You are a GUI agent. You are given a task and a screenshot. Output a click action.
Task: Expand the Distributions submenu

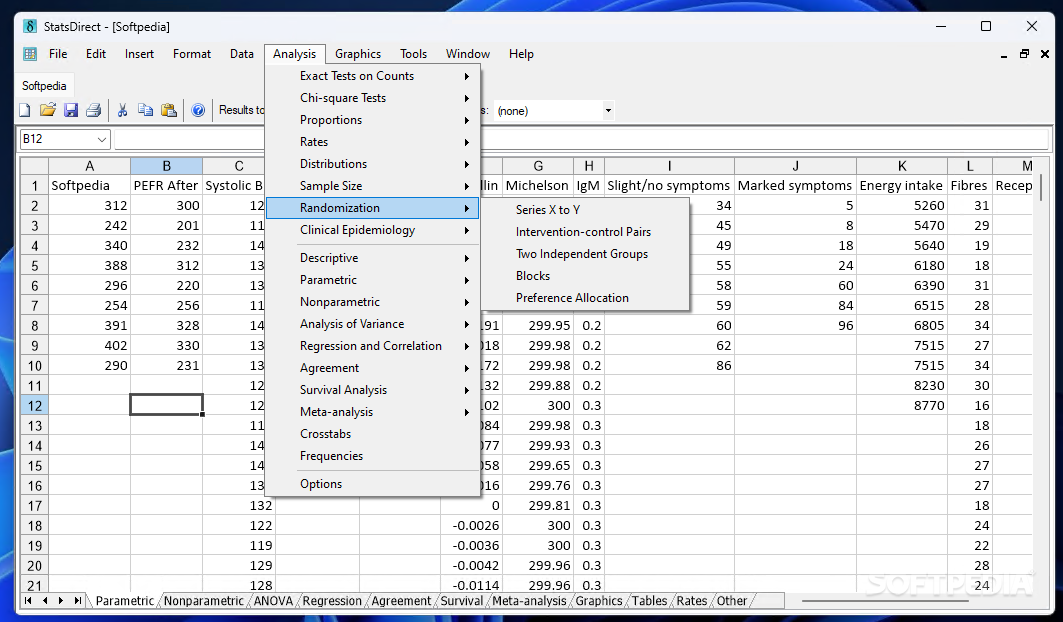pyautogui.click(x=372, y=164)
